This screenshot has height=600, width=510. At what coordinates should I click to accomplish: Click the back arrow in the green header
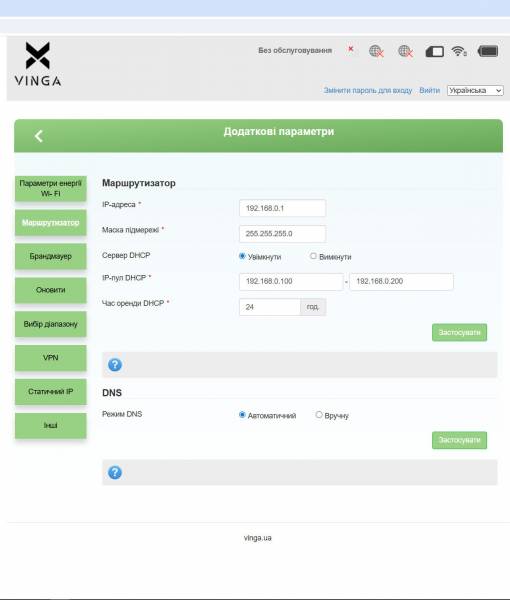point(39,136)
